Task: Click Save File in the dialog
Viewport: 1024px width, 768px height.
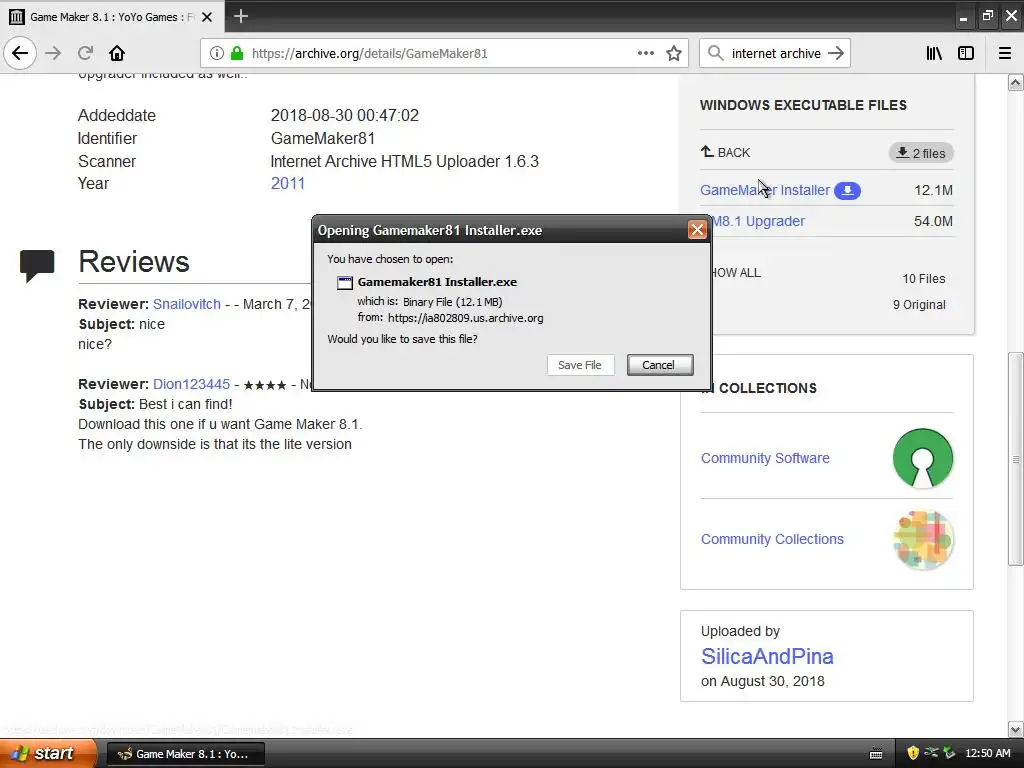Action: click(580, 365)
